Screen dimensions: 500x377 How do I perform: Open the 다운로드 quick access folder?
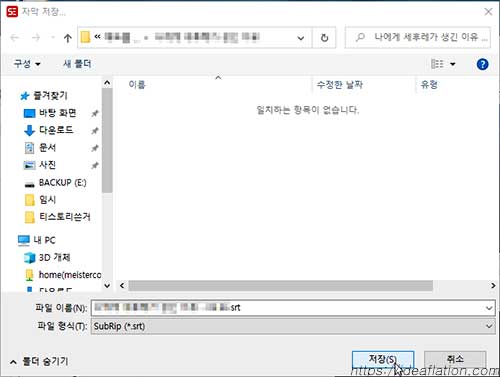coord(49,130)
